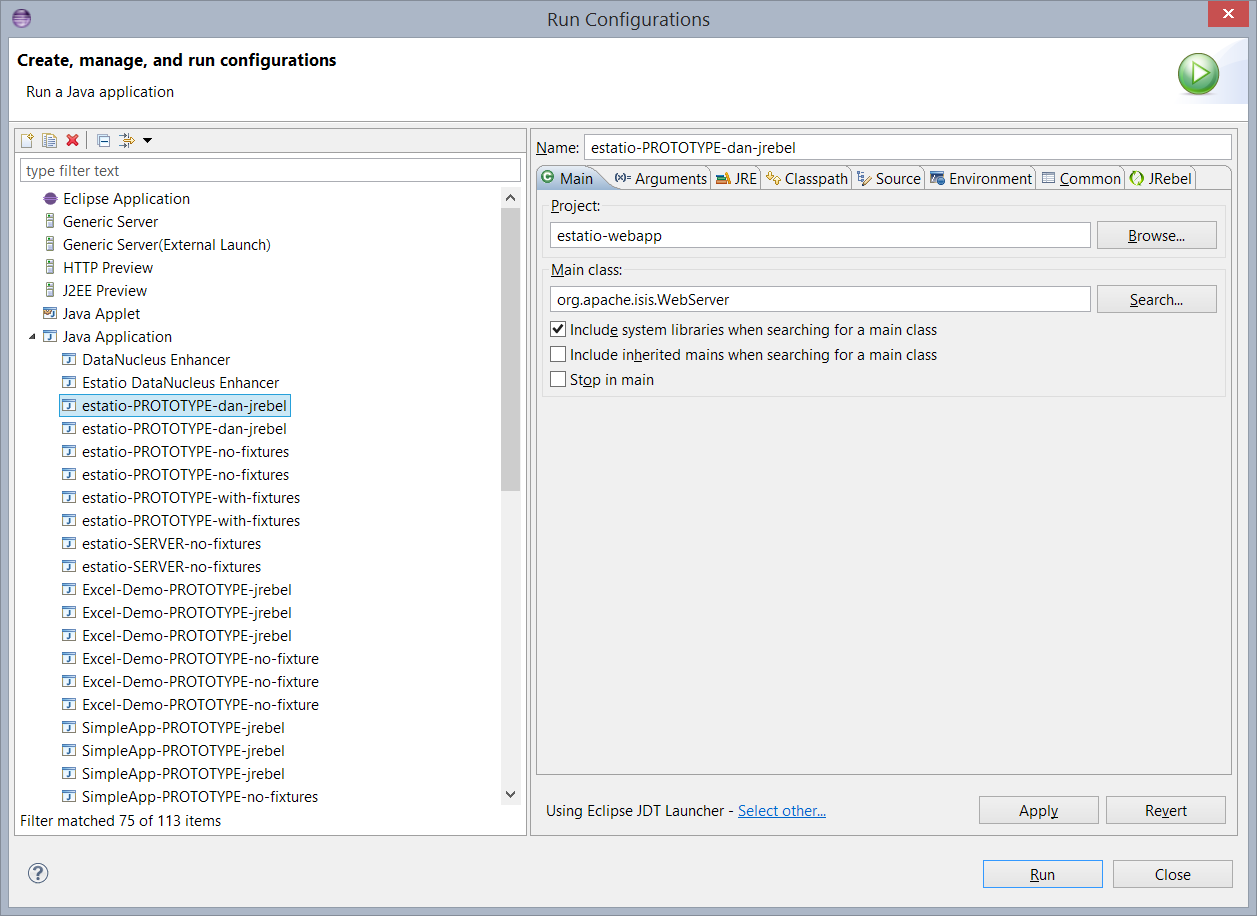Click the Duplicate launch configuration icon
1257x916 pixels.
point(50,140)
